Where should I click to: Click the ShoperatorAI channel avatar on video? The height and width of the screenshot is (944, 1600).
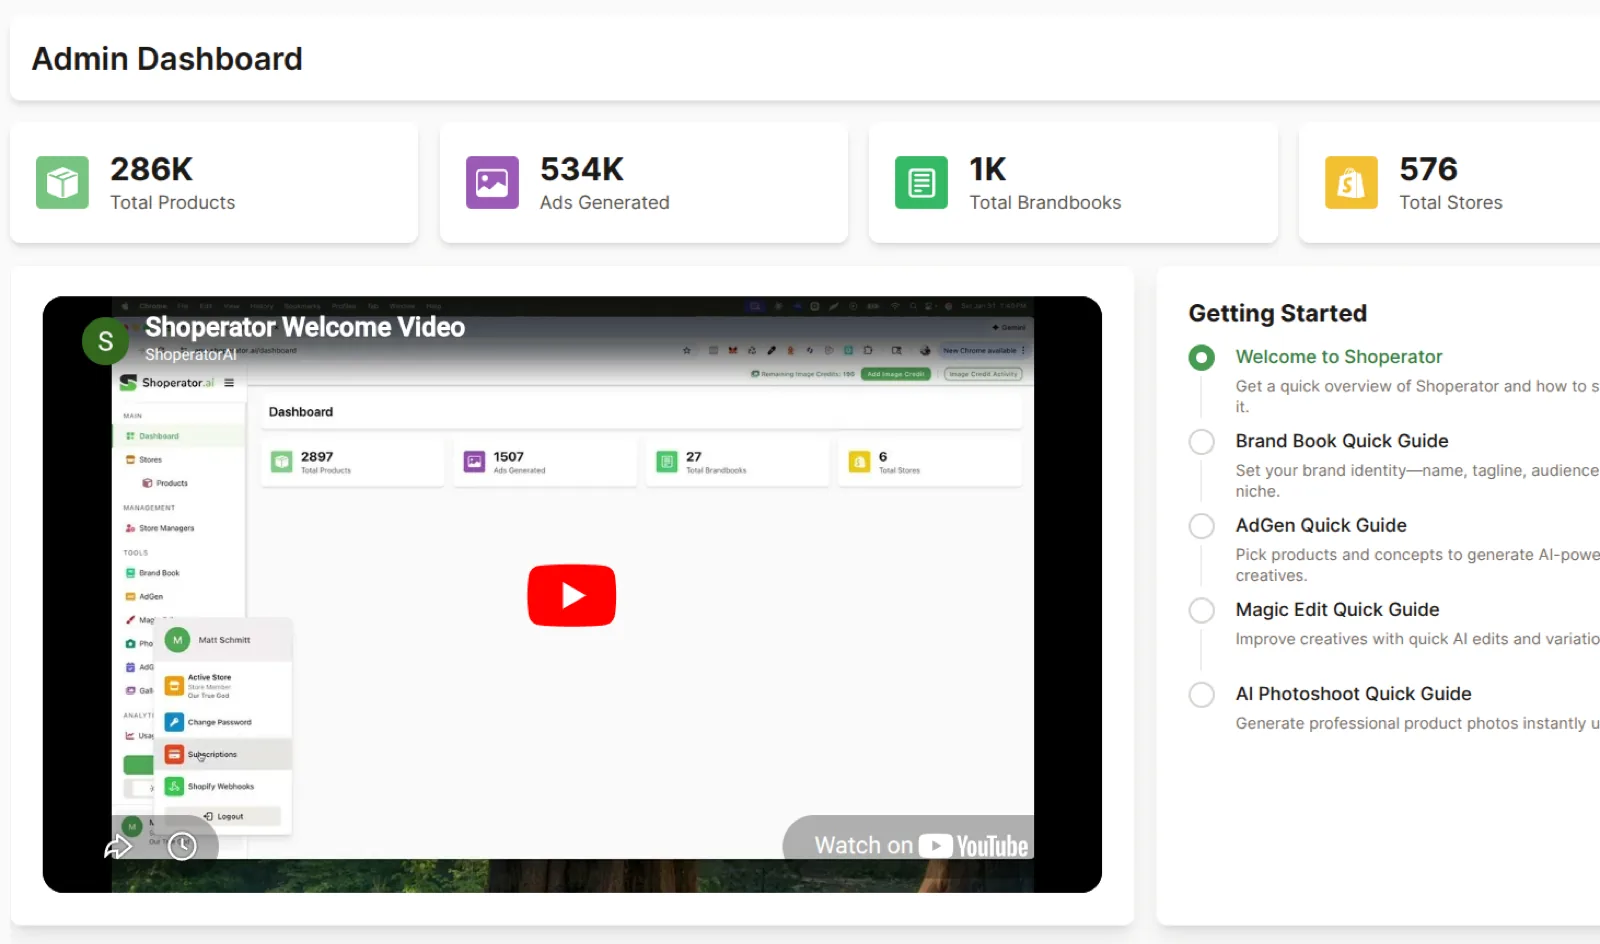tap(105, 341)
